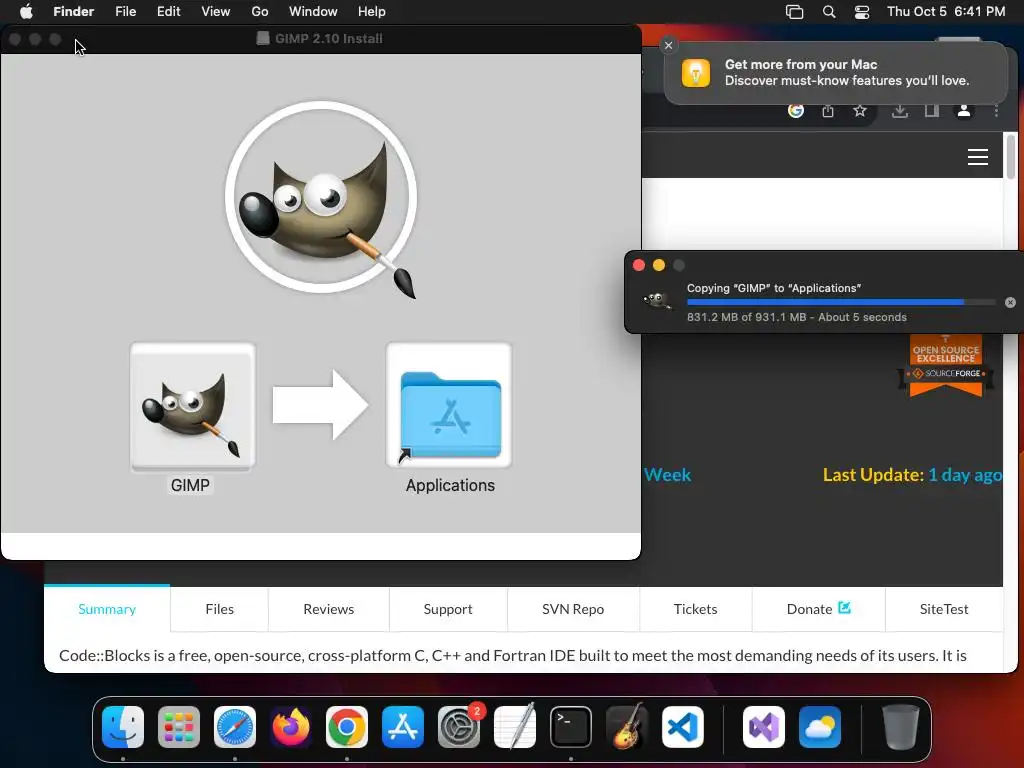Screen dimensions: 1024x768
Task: Open the Help menu
Action: [x=372, y=12]
